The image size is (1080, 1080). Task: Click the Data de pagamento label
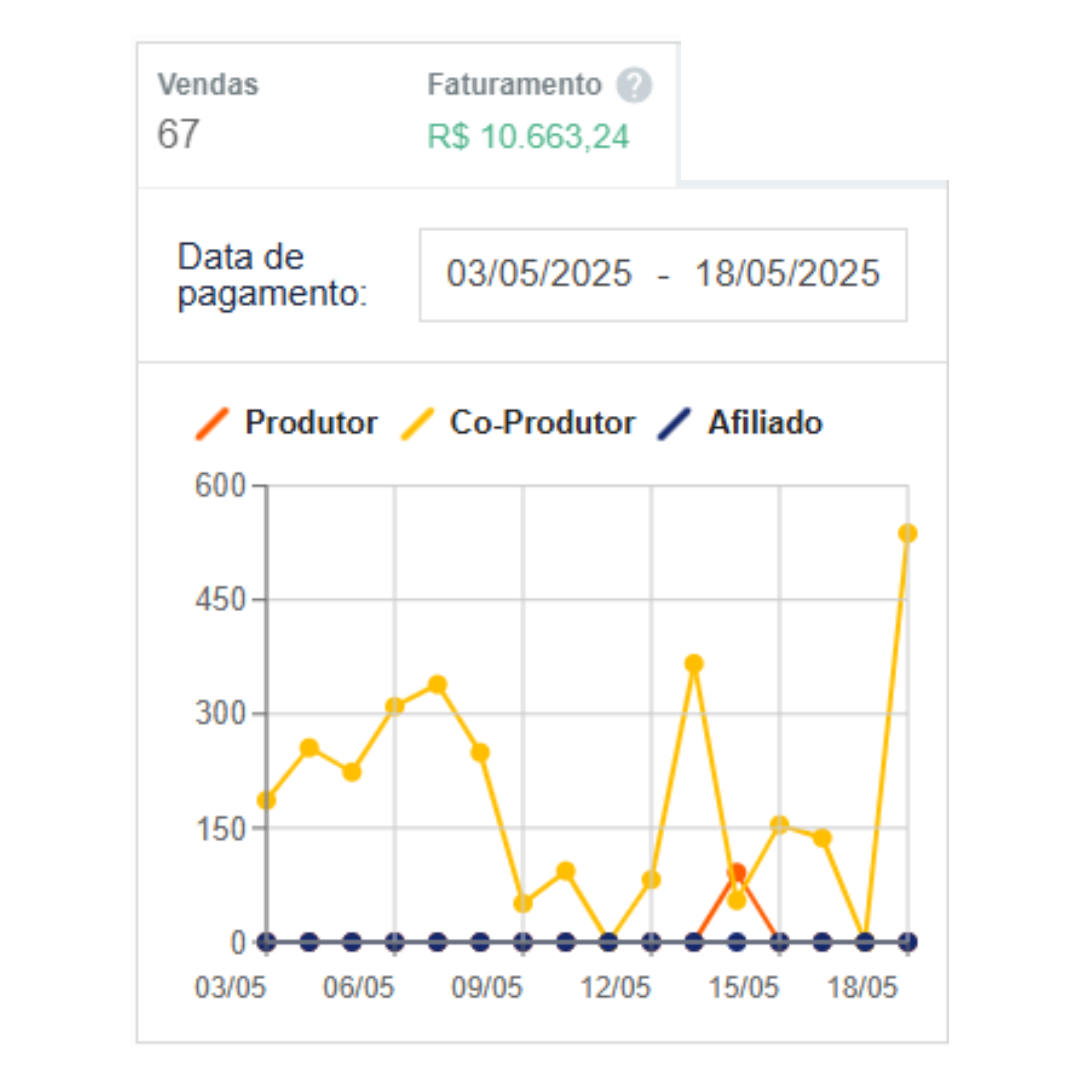[x=272, y=275]
